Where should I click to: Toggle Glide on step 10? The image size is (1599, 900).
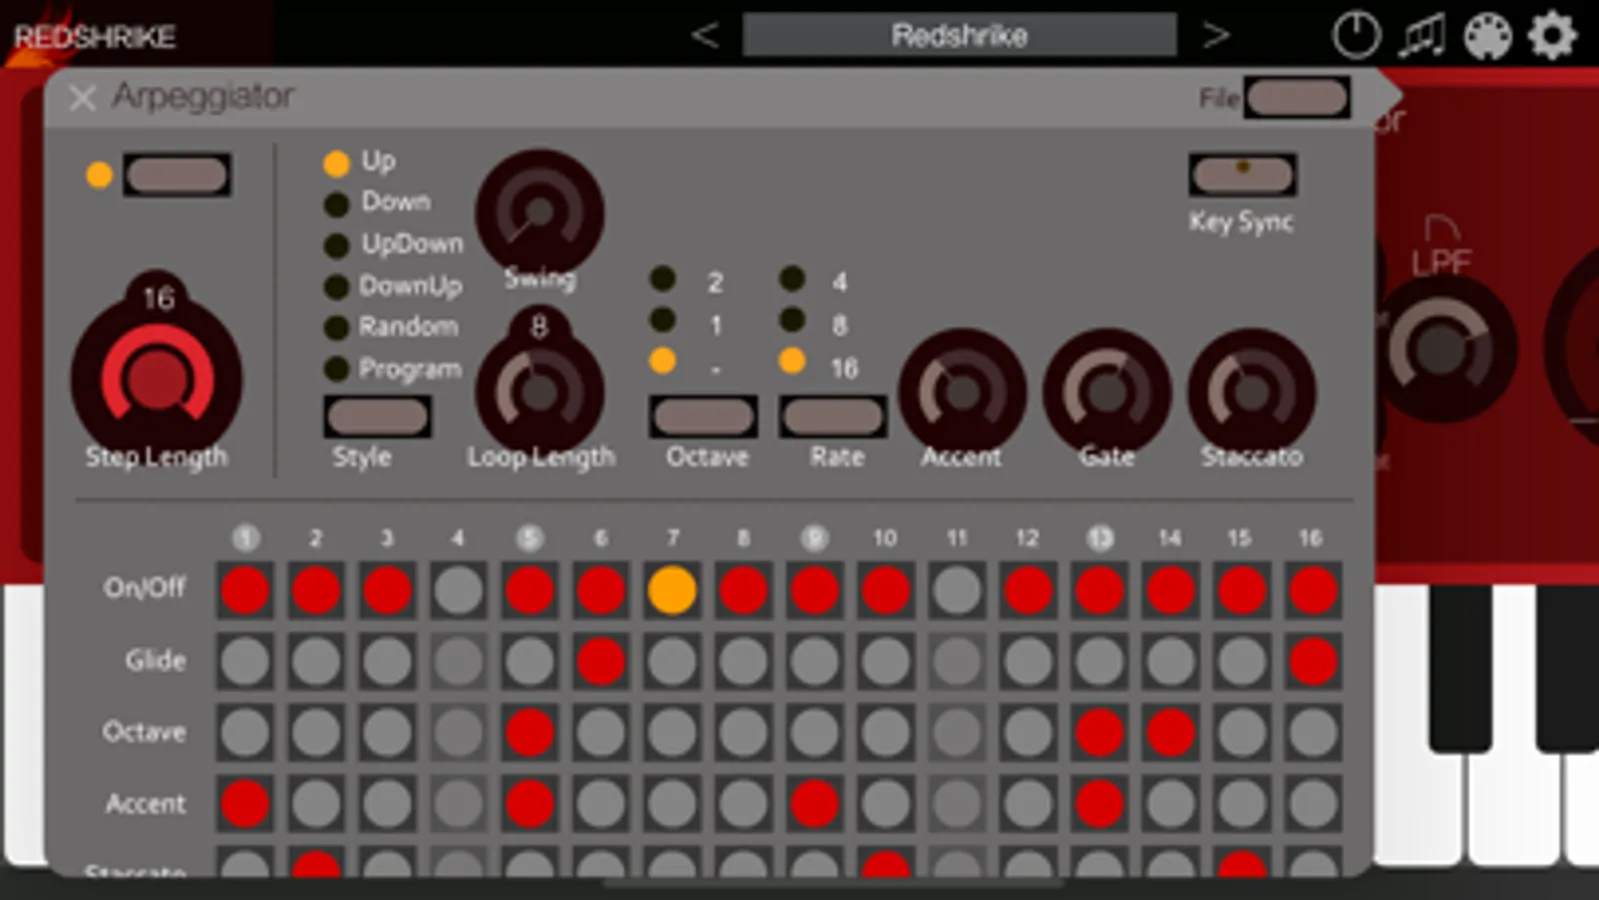[x=885, y=661]
